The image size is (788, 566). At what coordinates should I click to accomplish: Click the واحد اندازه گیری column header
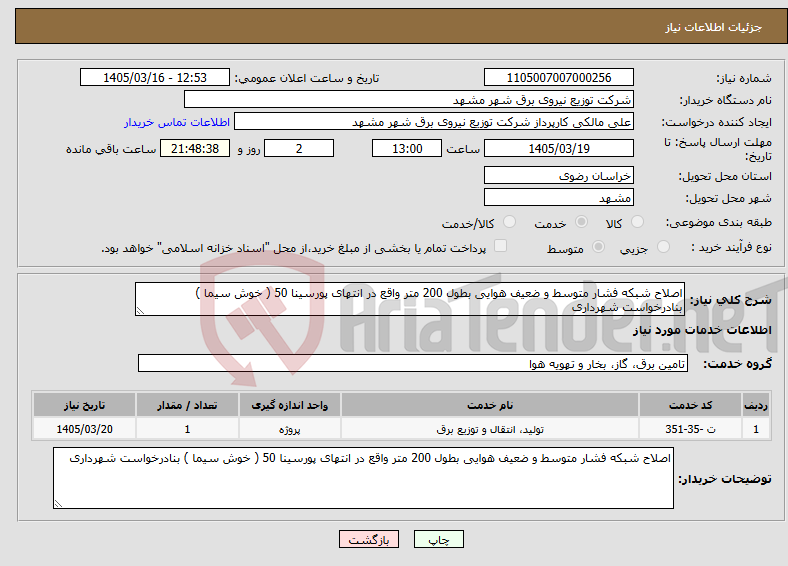click(x=290, y=405)
